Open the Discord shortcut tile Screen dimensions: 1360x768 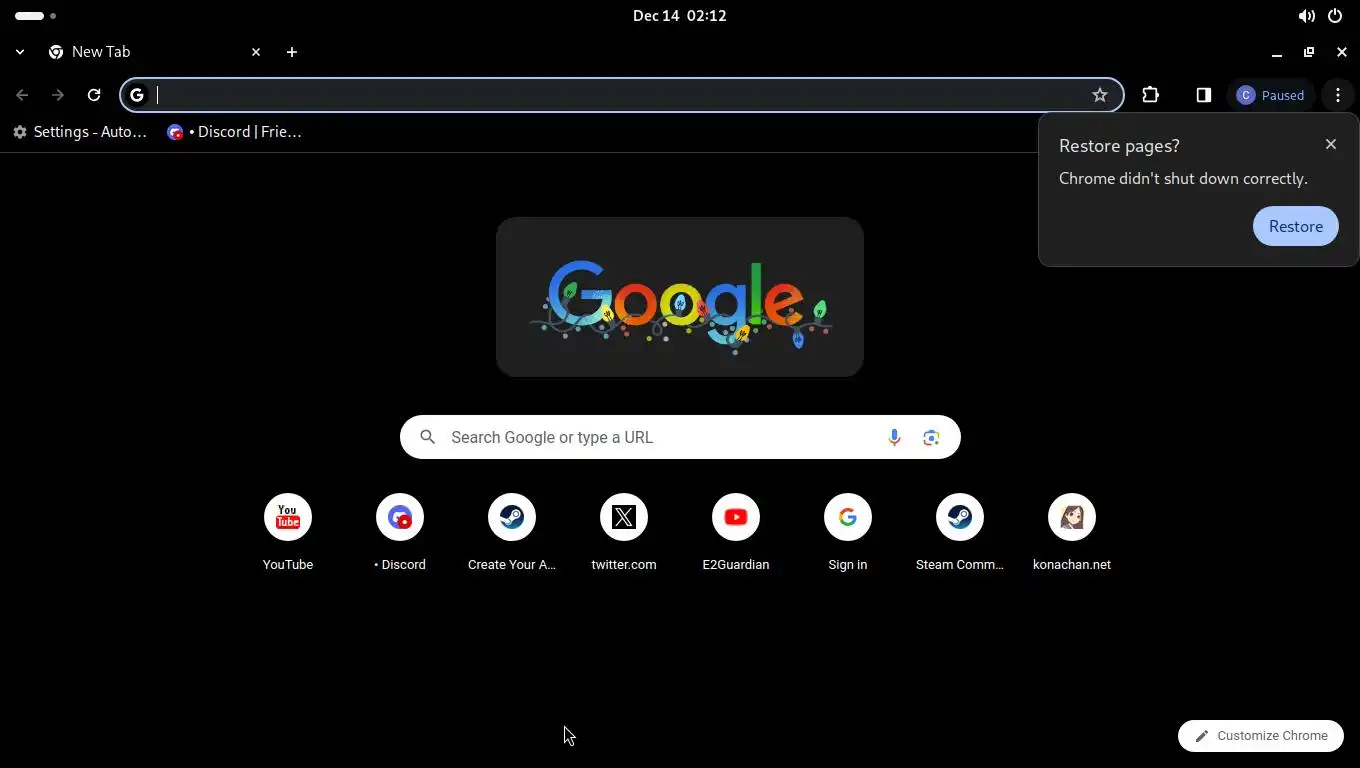point(400,533)
